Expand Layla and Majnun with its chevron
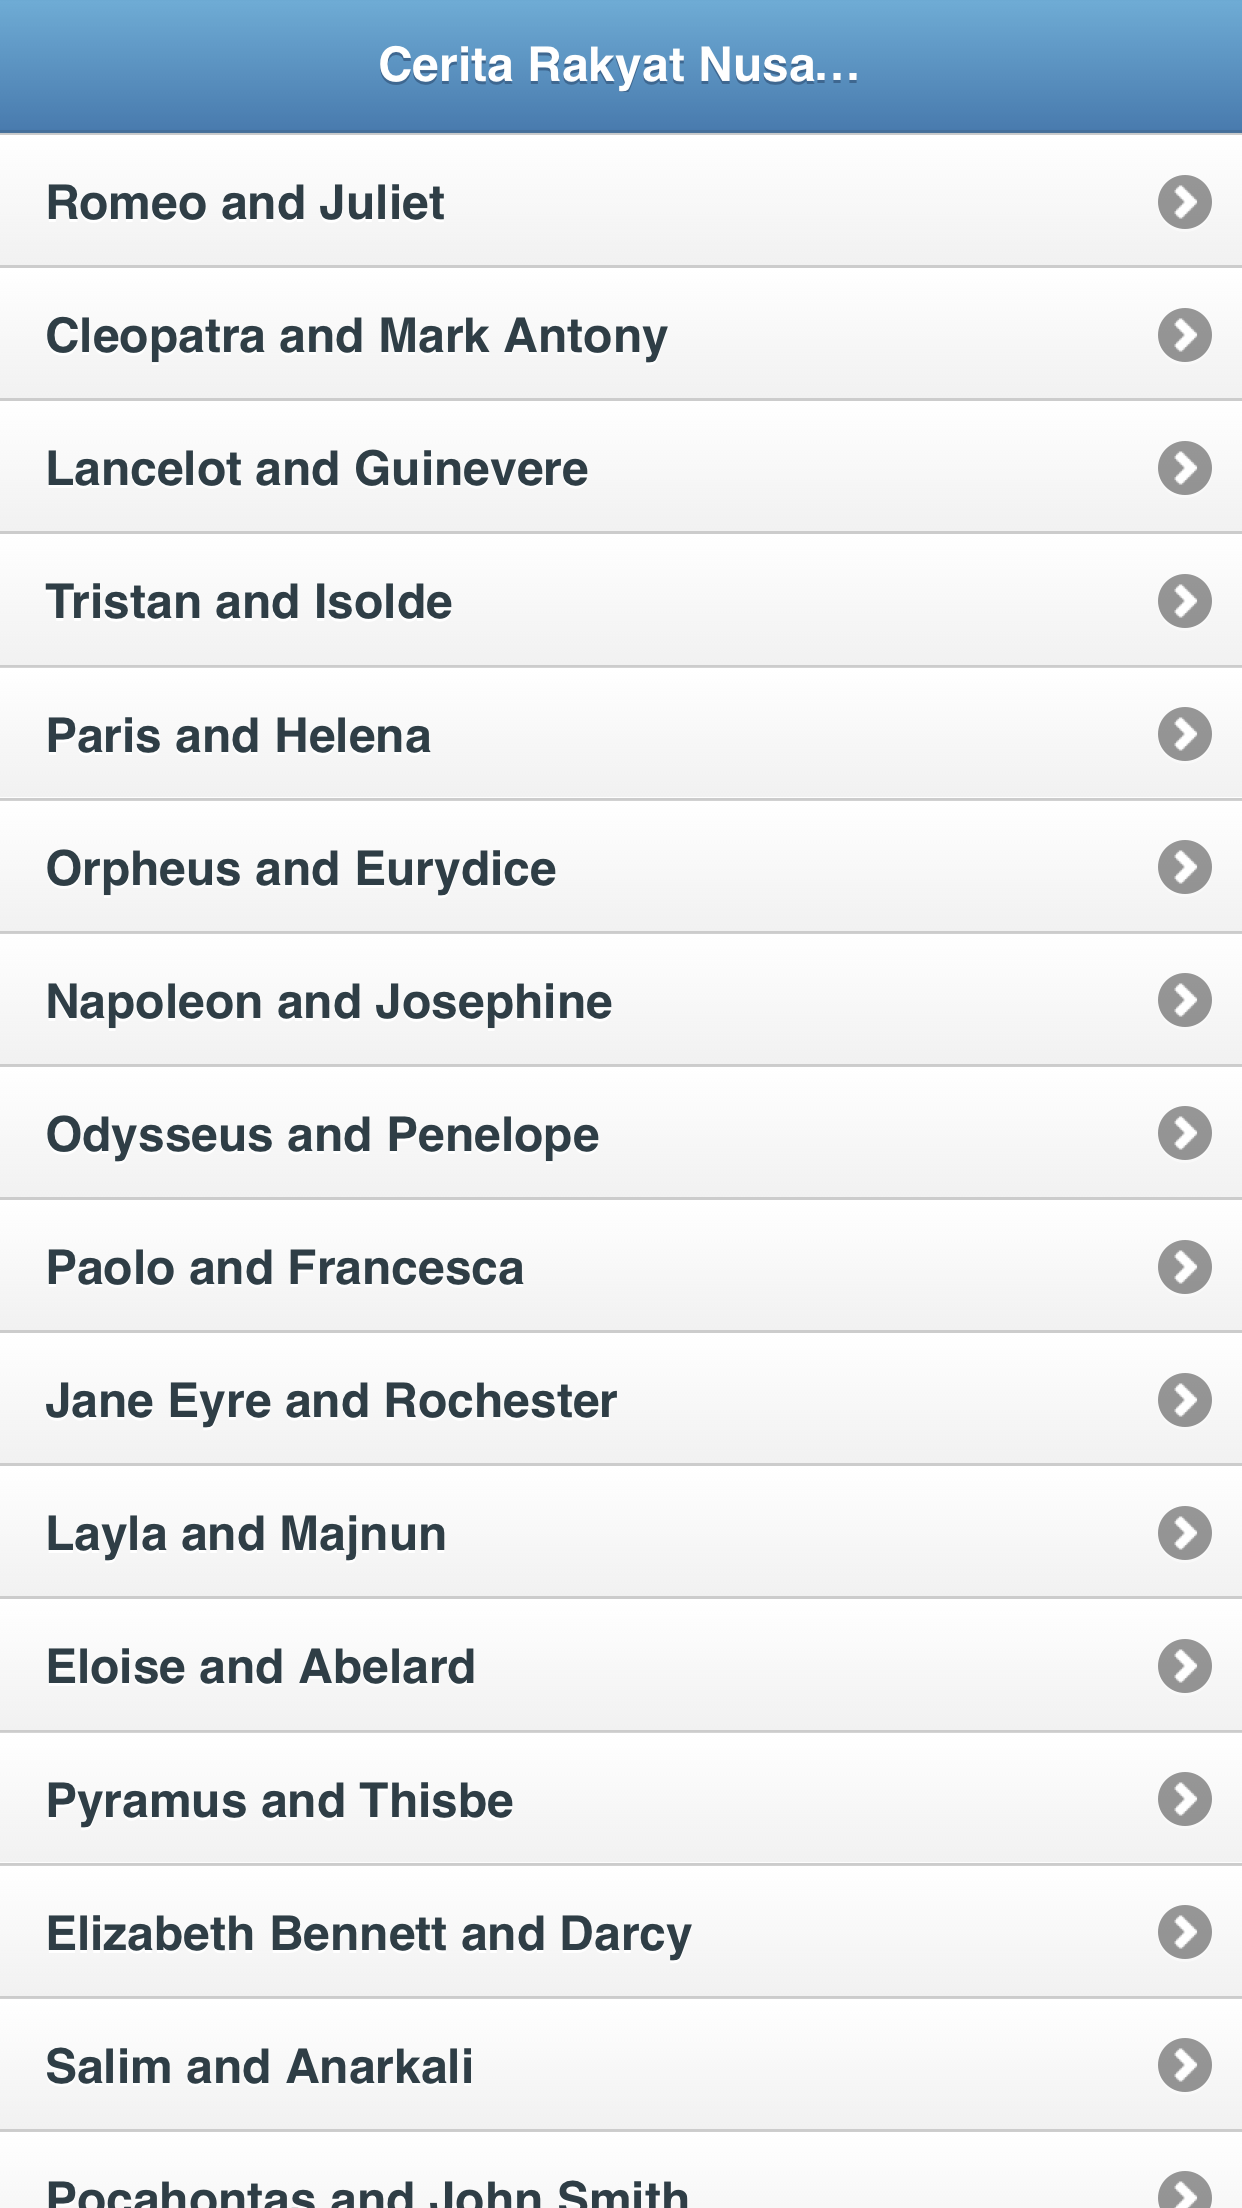This screenshot has height=2208, width=1242. [1185, 1533]
